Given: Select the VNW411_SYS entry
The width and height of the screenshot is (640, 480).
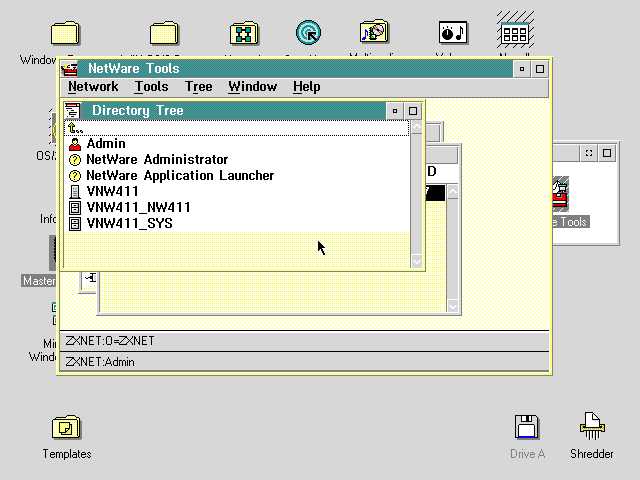Looking at the screenshot, I should (129, 223).
